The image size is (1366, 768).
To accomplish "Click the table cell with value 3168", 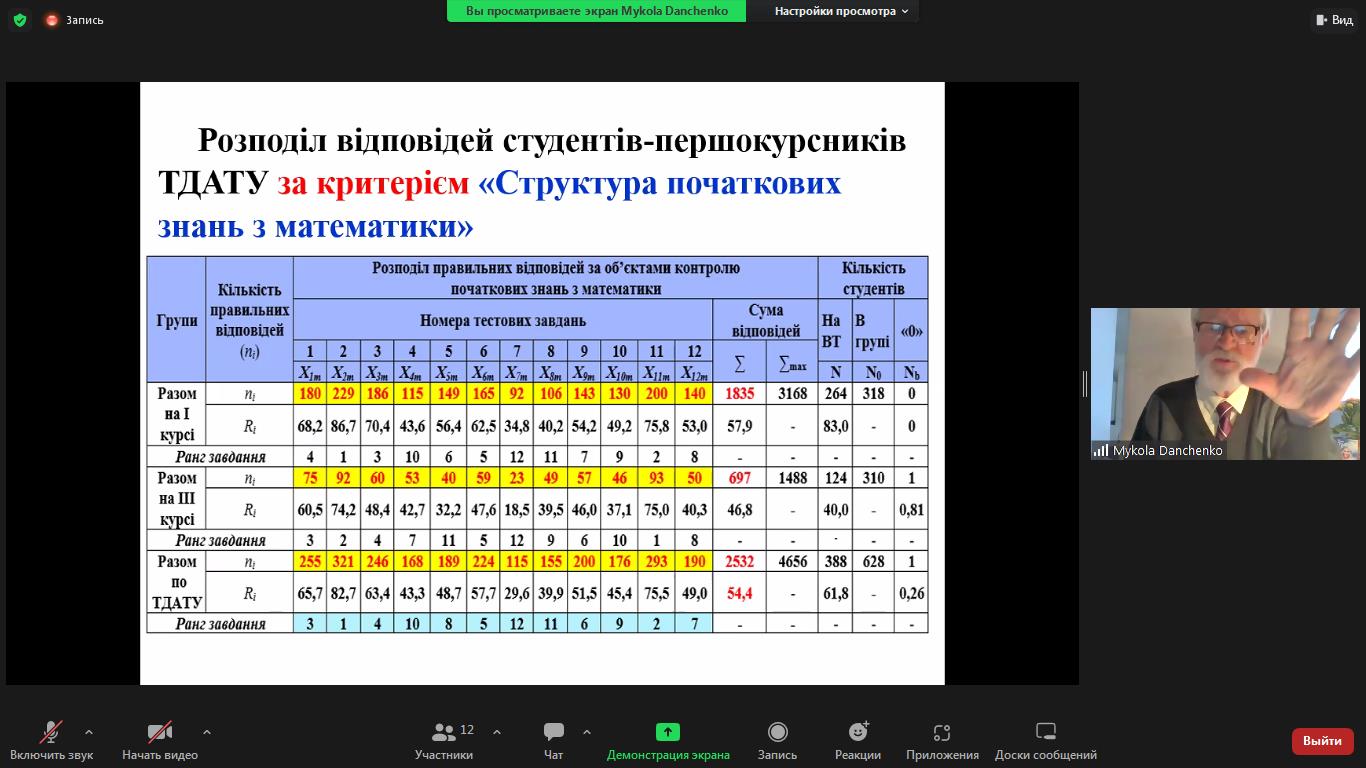I will click(x=793, y=393).
